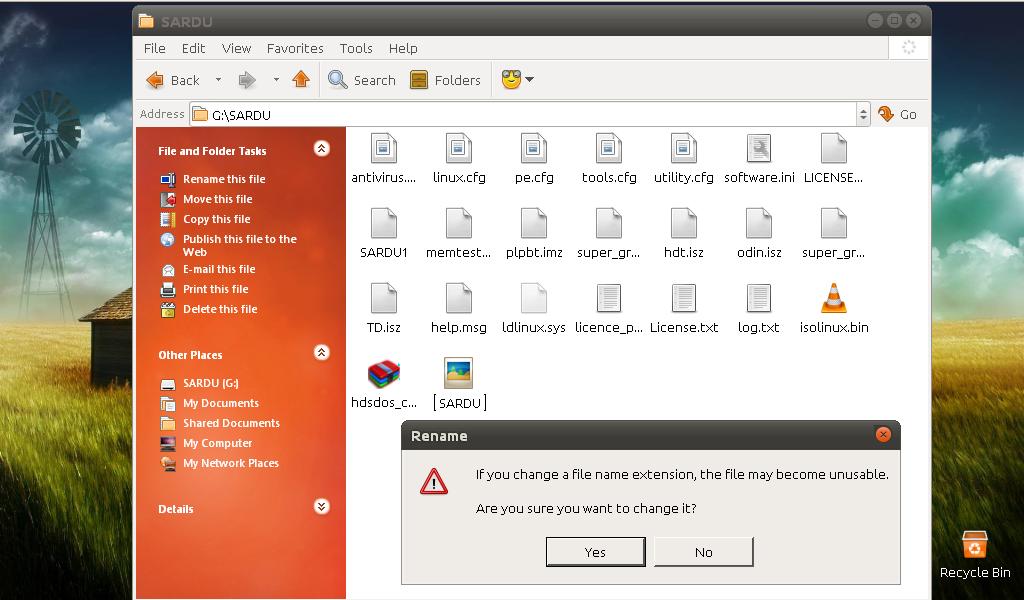Viewport: 1024px width, 600px height.
Task: Click Move this file
Action: pyautogui.click(x=206, y=199)
